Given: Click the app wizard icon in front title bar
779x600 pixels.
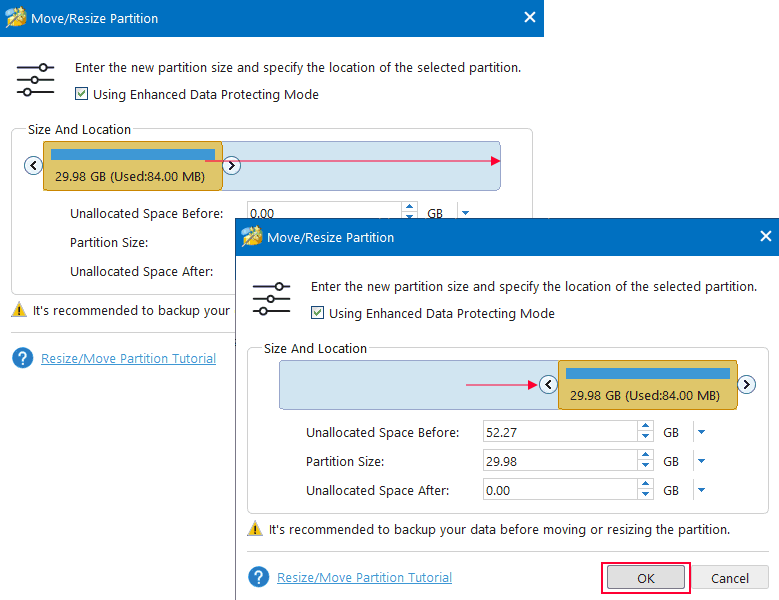Looking at the screenshot, I should tap(252, 236).
